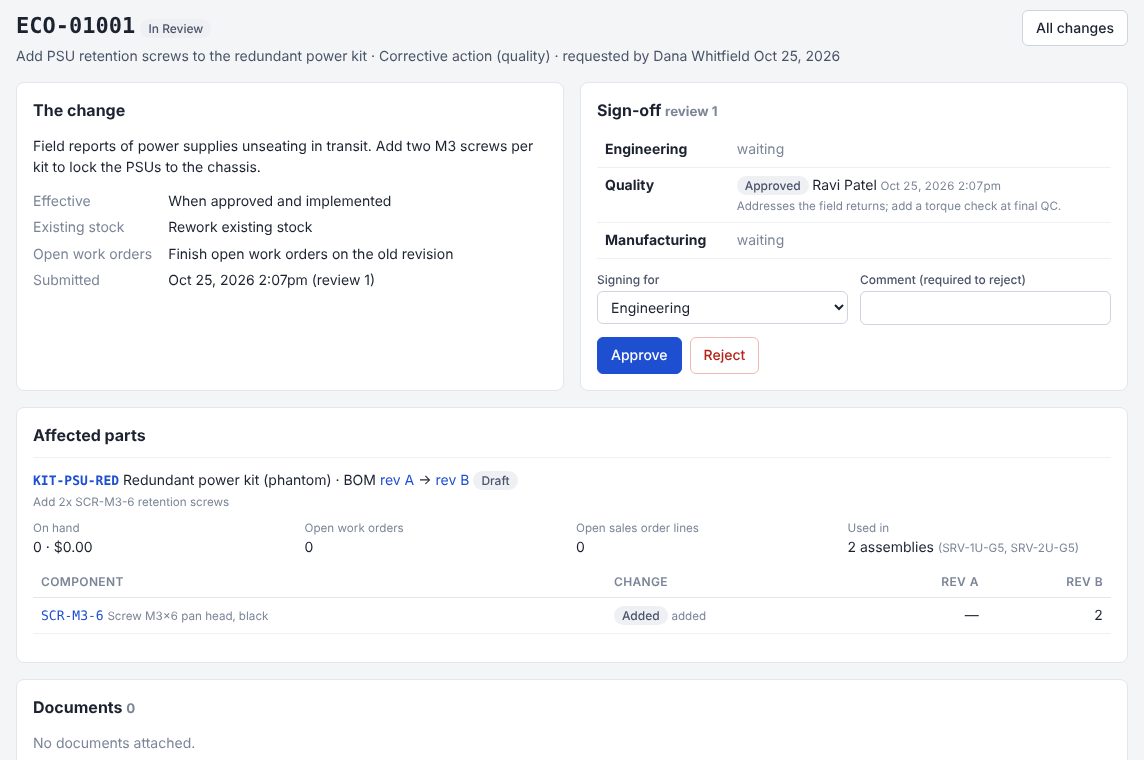View BOM rev A
This screenshot has height=760, width=1144.
(397, 481)
